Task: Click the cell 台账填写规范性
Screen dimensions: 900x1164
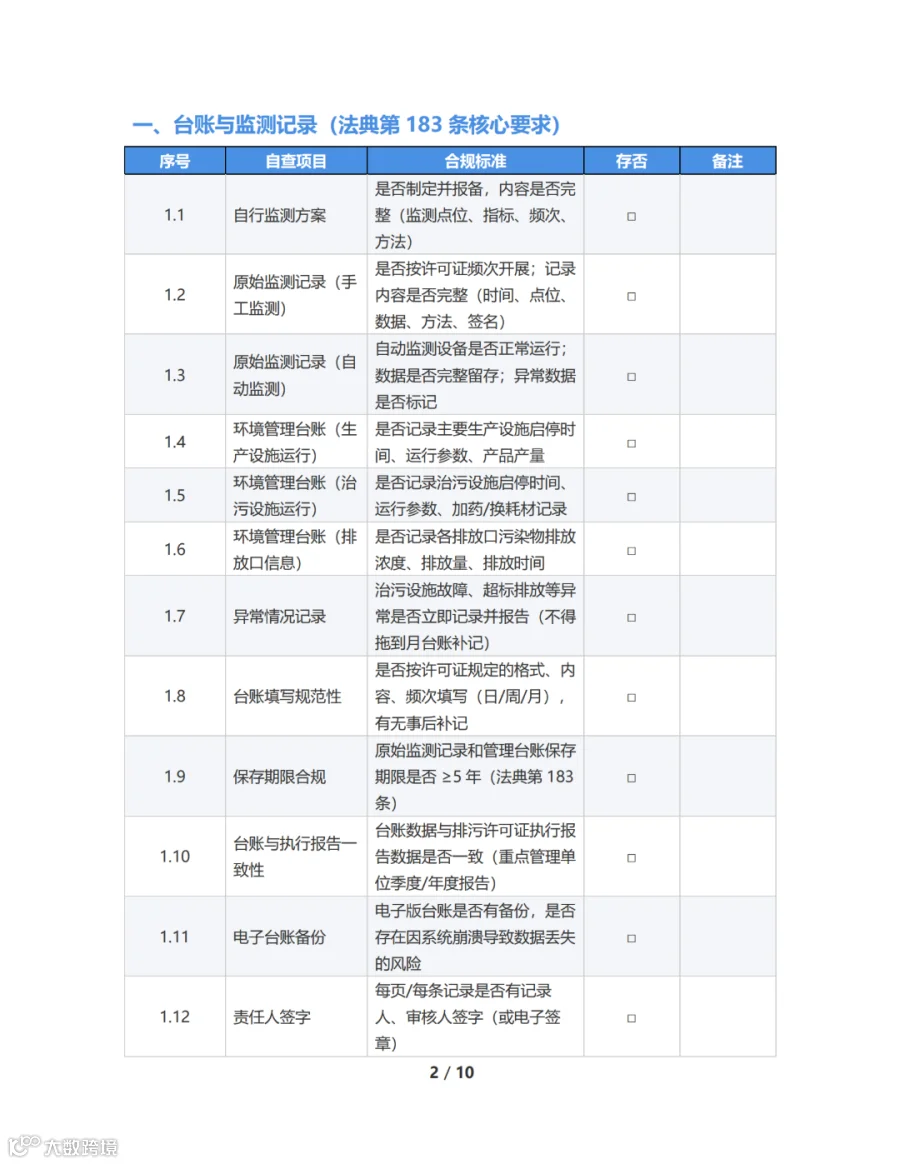Action: pos(296,696)
